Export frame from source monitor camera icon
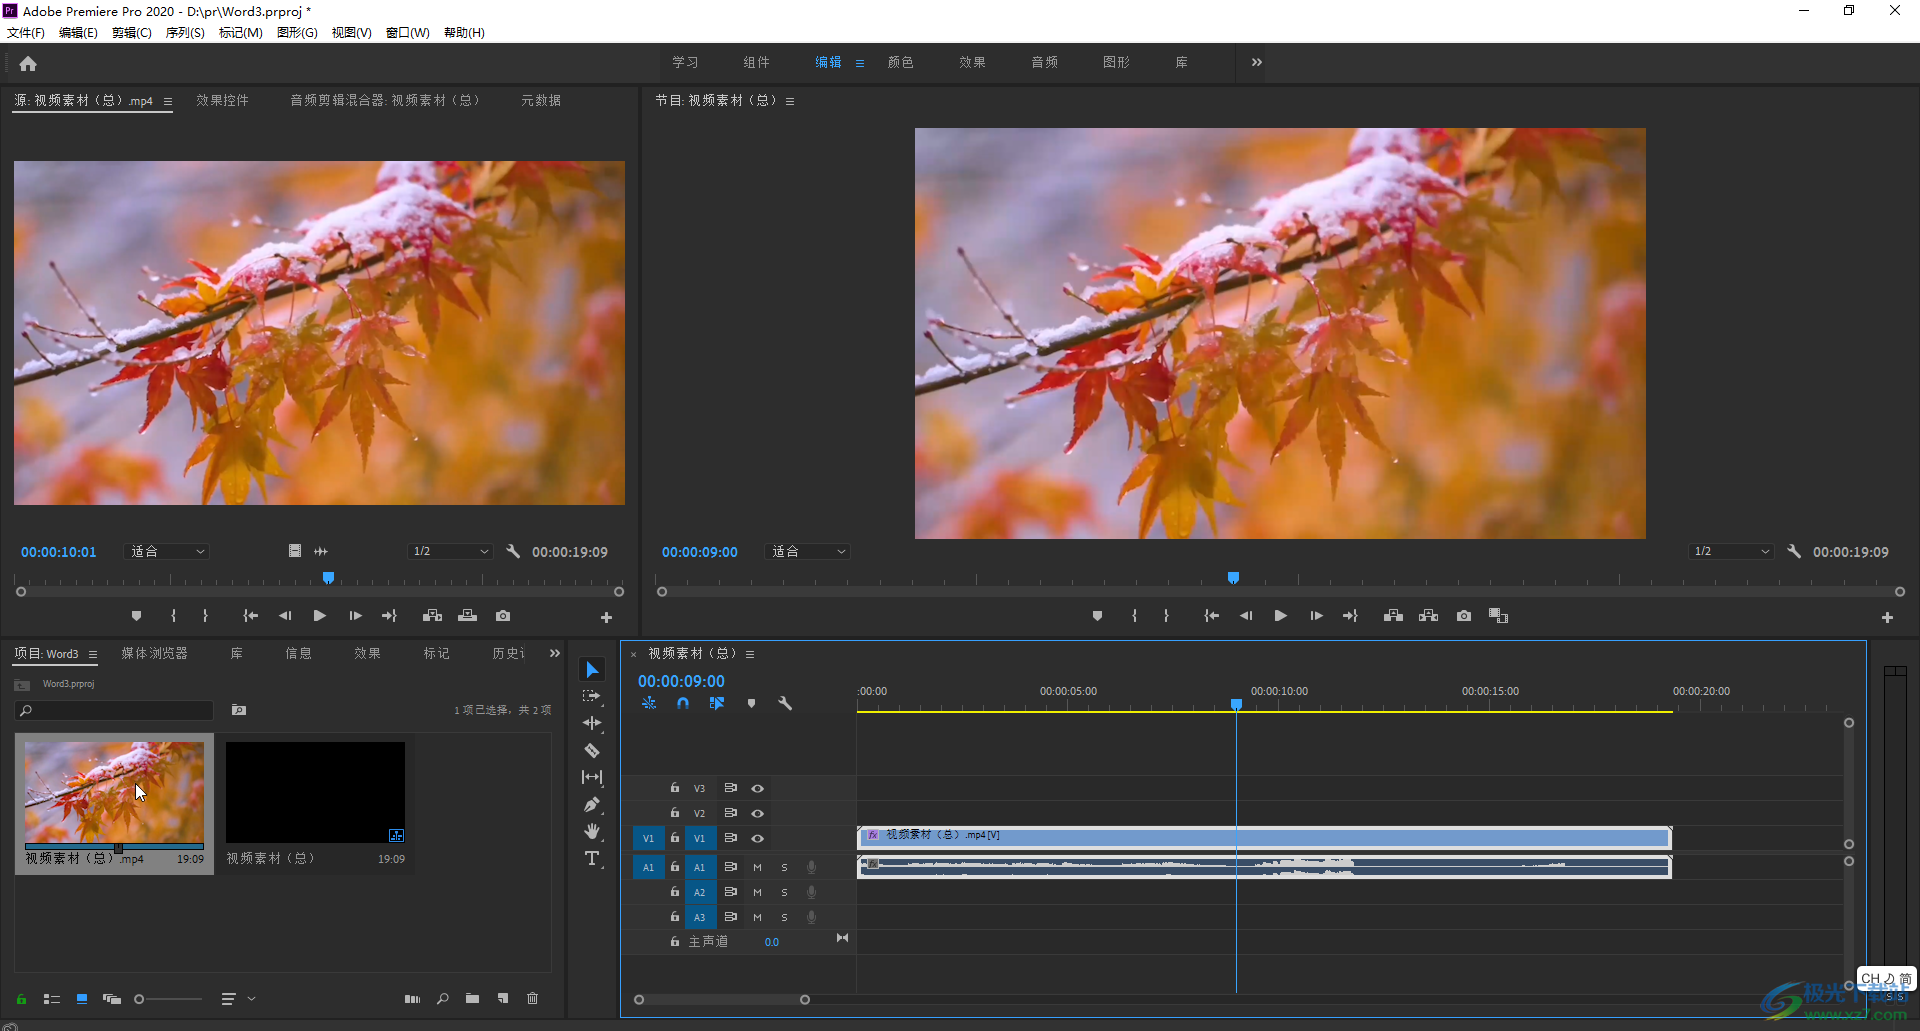The width and height of the screenshot is (1920, 1031). click(503, 616)
